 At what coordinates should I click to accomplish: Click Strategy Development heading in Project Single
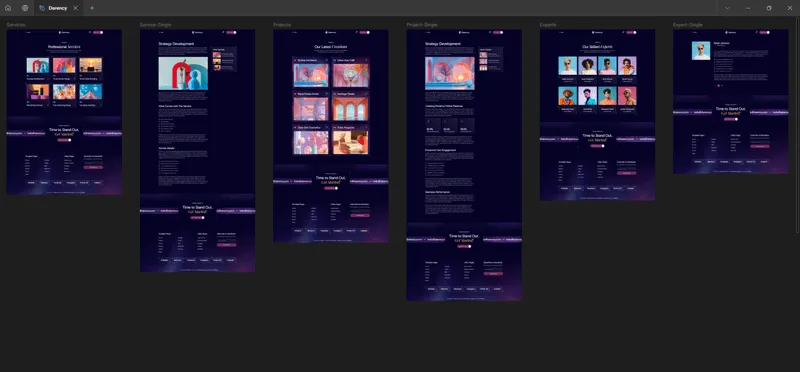click(x=442, y=44)
